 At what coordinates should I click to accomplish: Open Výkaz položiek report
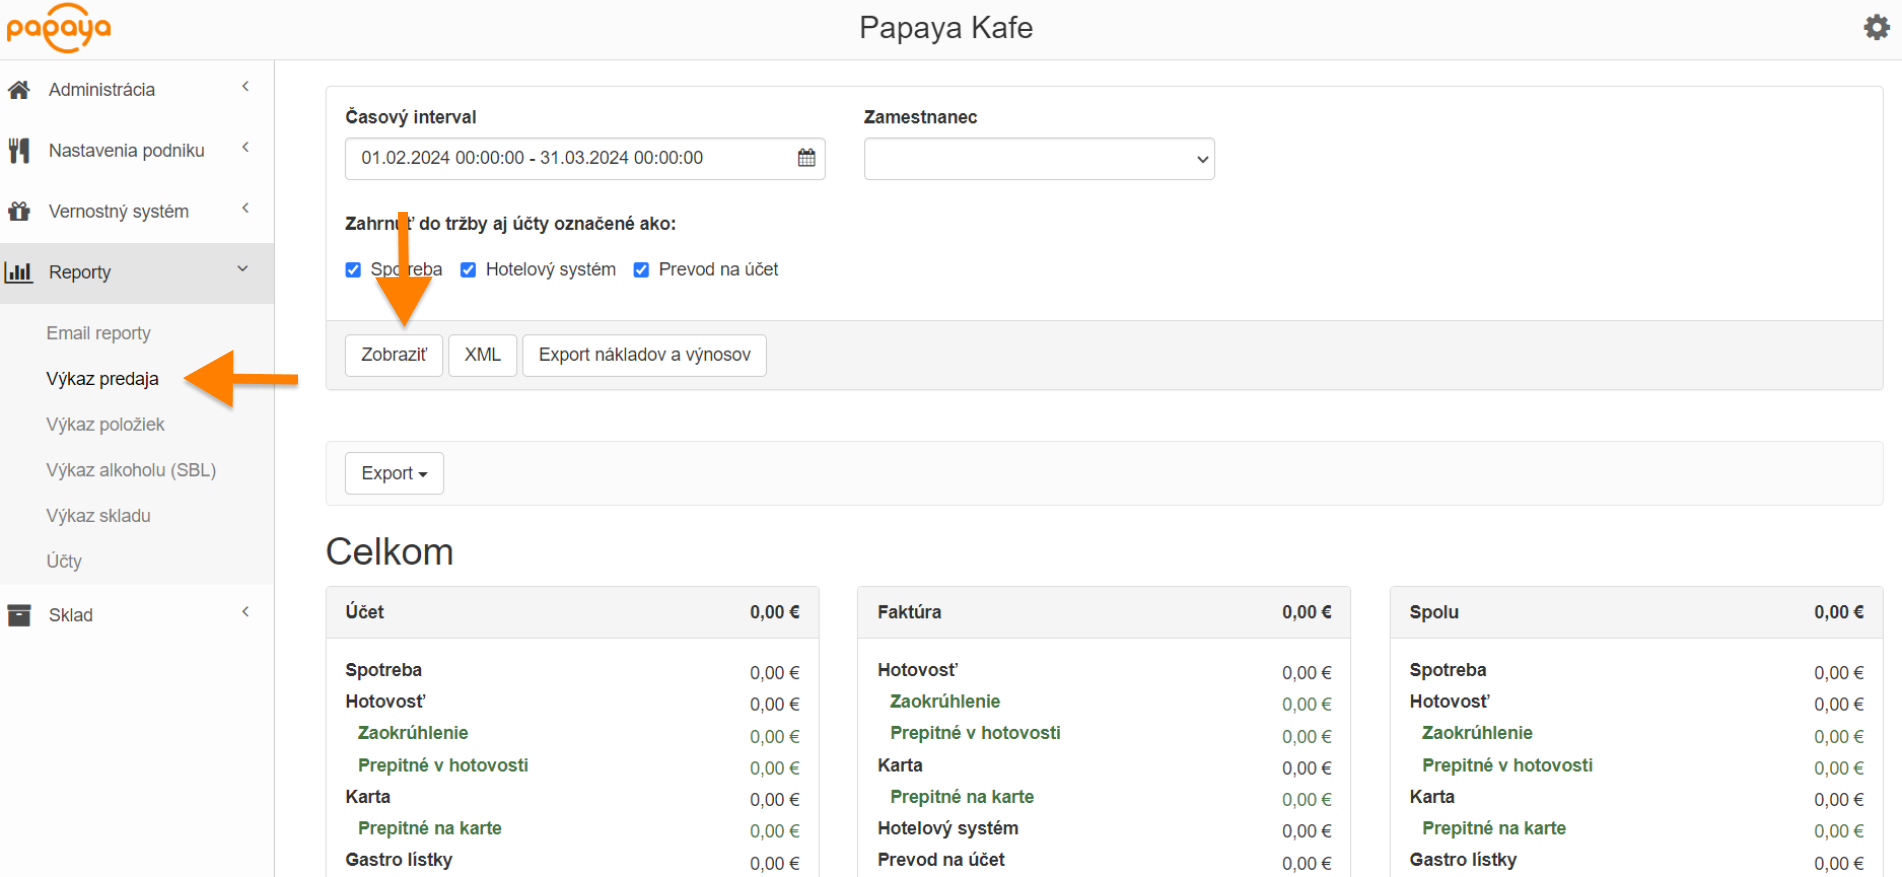click(105, 424)
